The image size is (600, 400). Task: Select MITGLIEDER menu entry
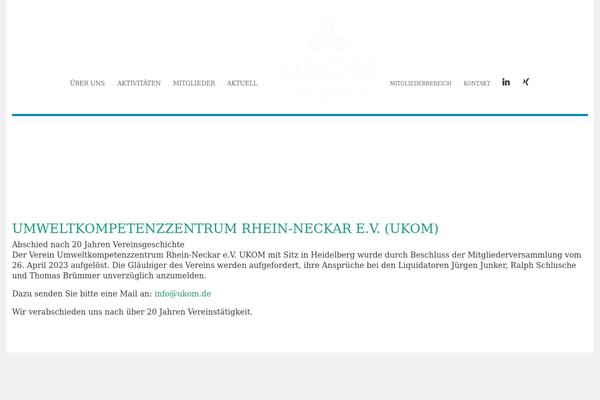(194, 83)
